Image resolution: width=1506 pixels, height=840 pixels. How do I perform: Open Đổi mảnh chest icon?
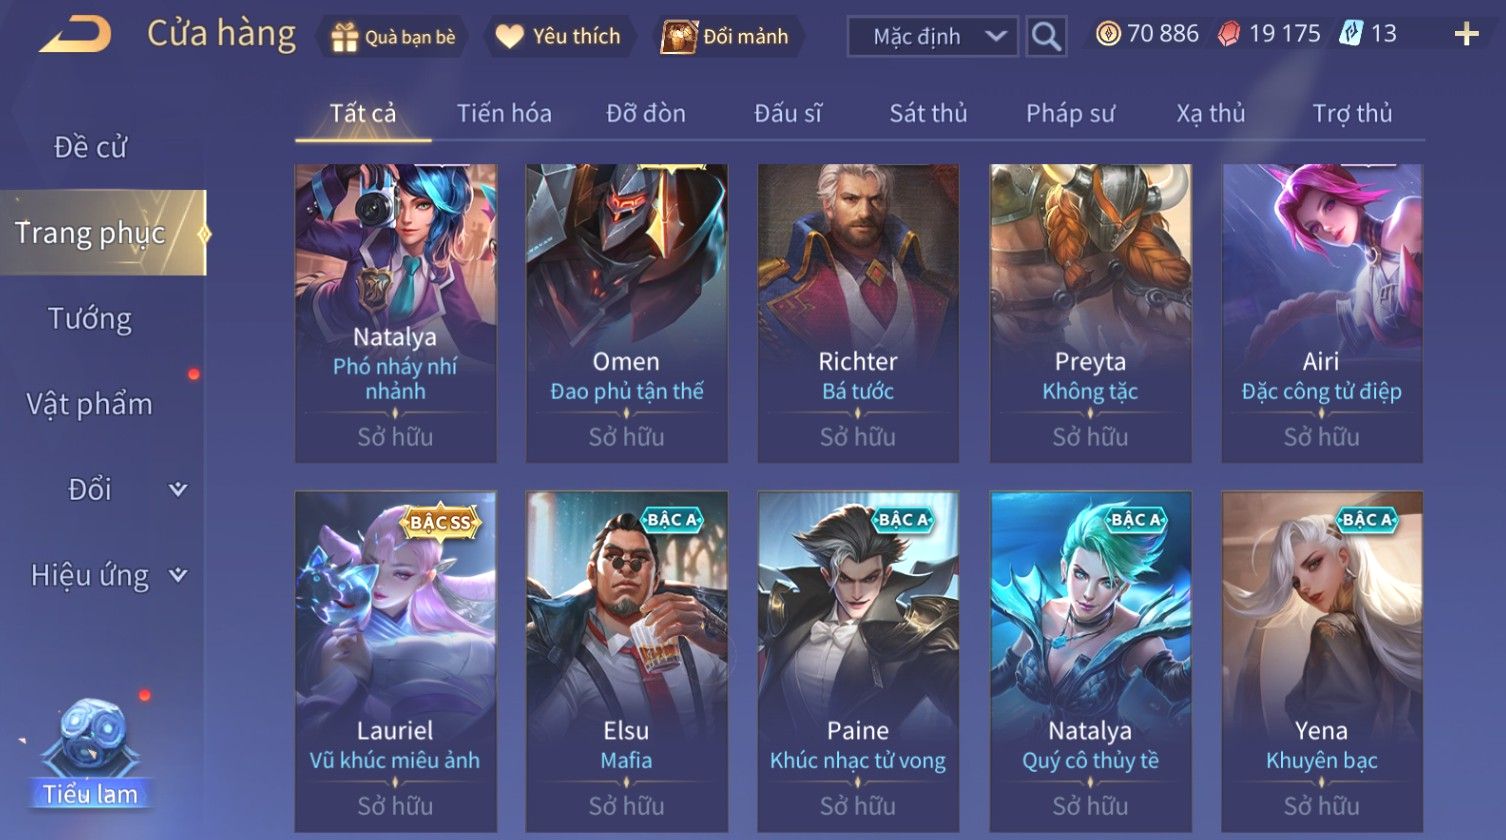678,37
